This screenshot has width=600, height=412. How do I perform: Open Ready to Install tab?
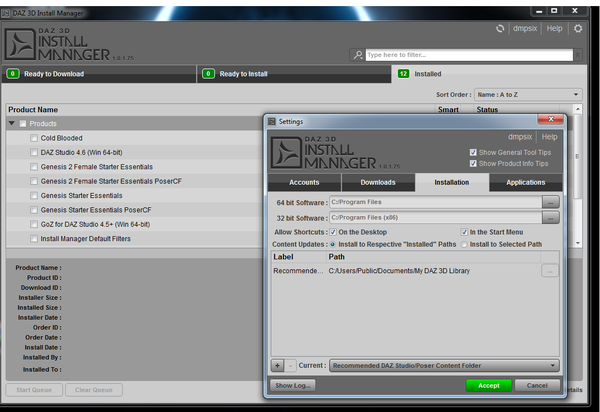pos(294,74)
